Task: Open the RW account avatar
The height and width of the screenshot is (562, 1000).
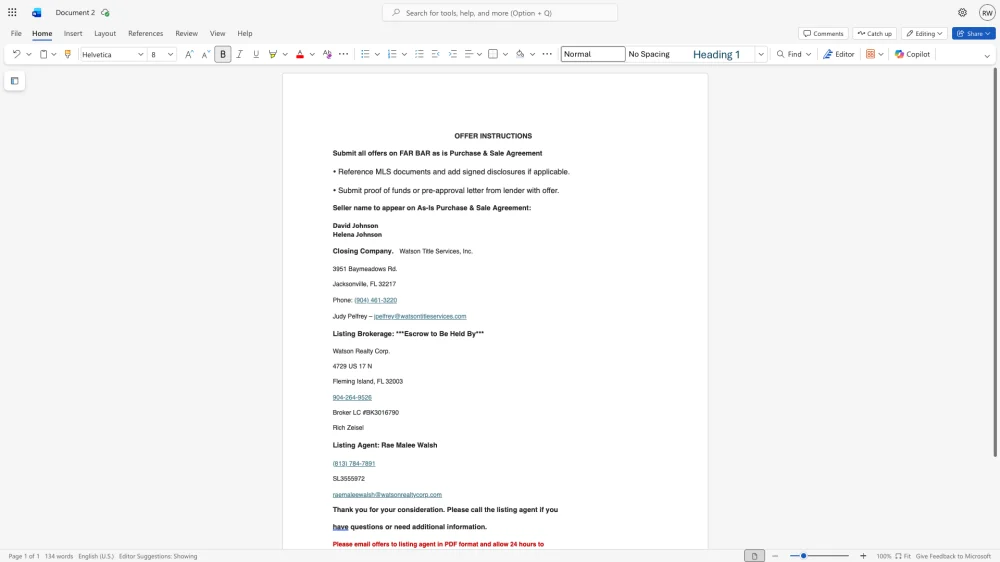Action: click(x=987, y=13)
